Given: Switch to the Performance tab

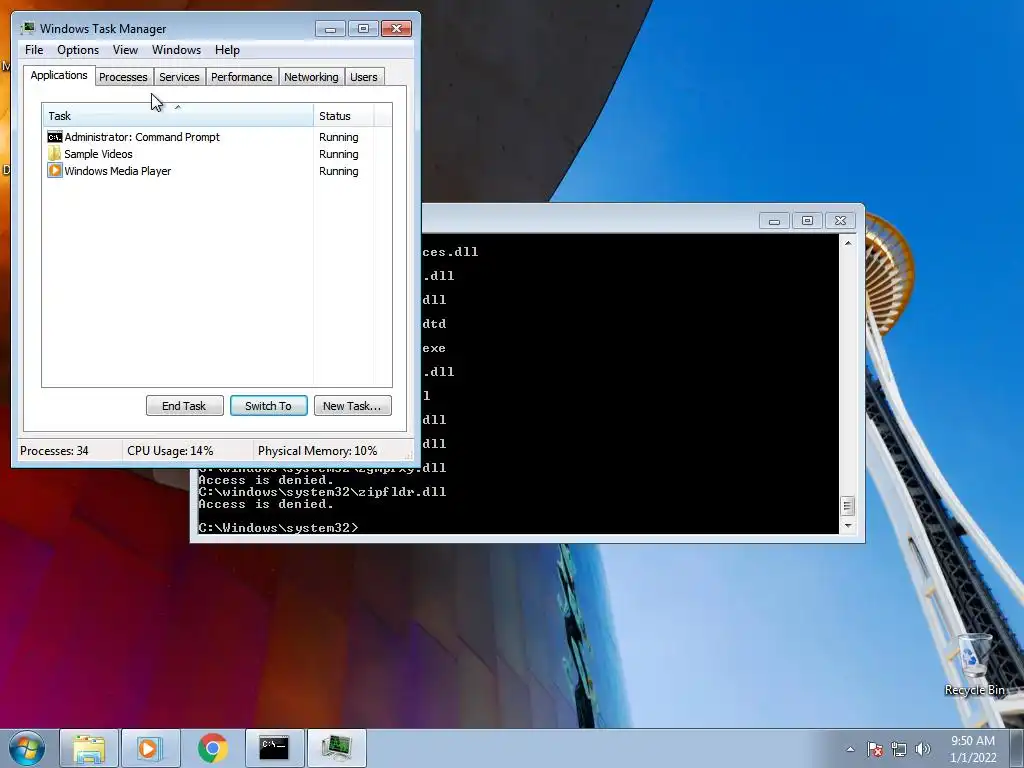Looking at the screenshot, I should tap(242, 77).
